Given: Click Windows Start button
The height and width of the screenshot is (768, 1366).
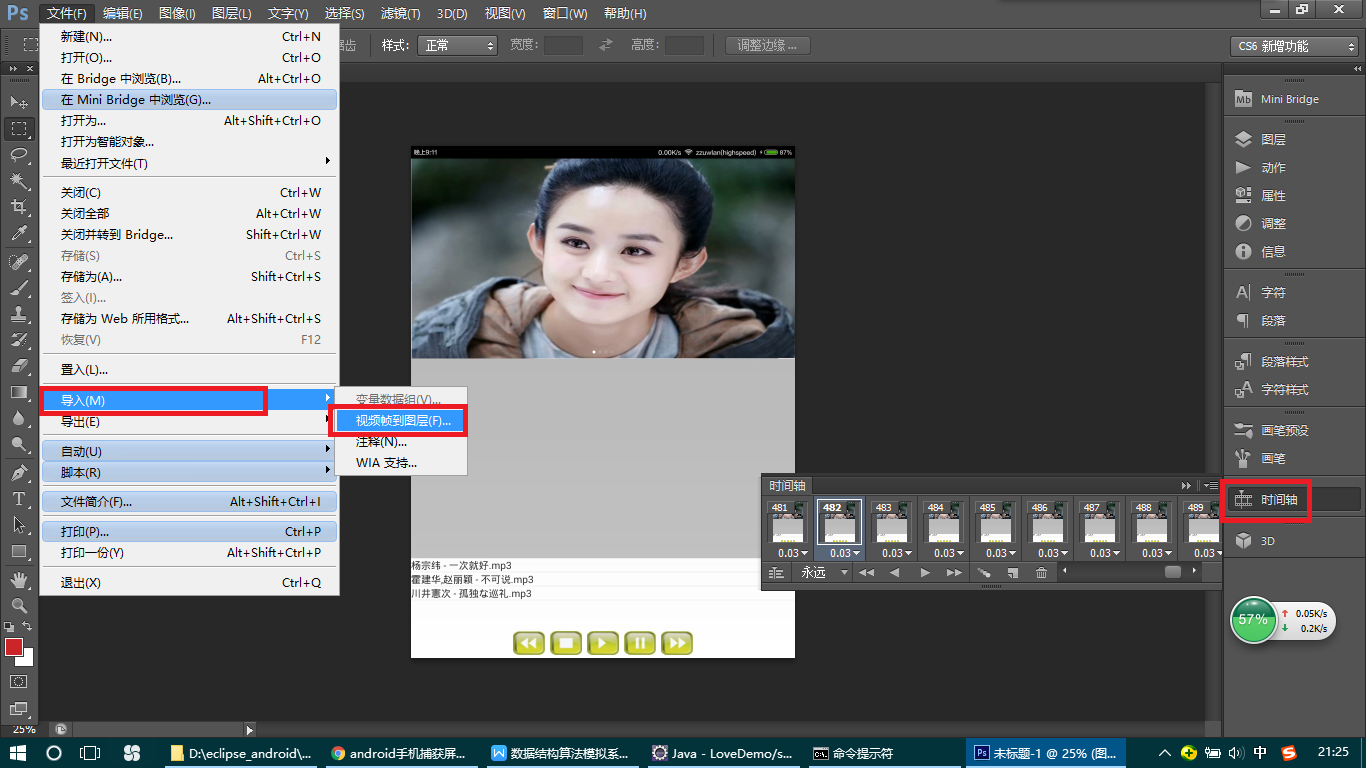Looking at the screenshot, I should point(18,753).
